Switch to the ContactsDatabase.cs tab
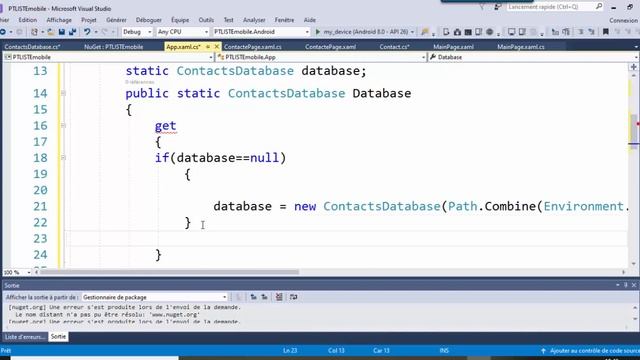This screenshot has width=640, height=360. [x=32, y=47]
